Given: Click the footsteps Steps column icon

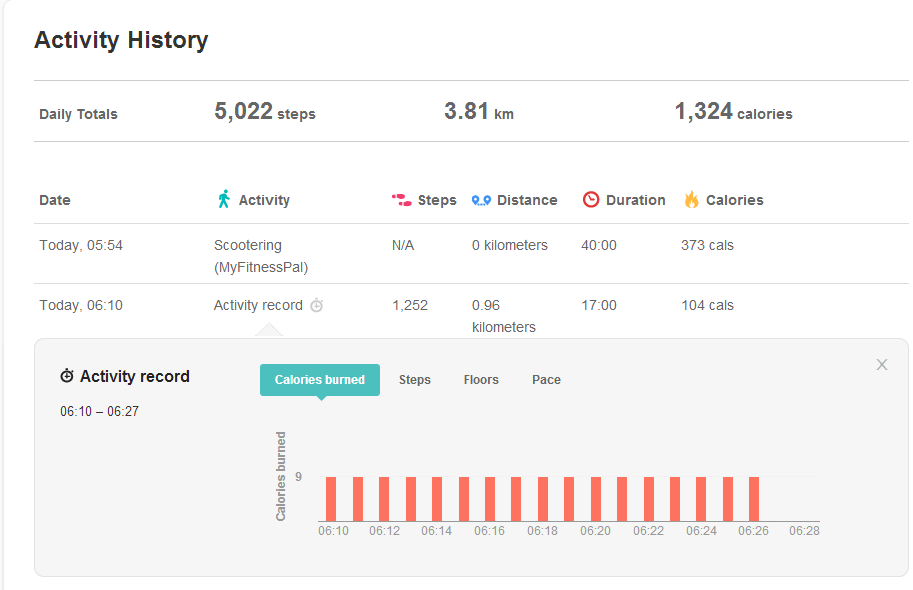Looking at the screenshot, I should (401, 200).
